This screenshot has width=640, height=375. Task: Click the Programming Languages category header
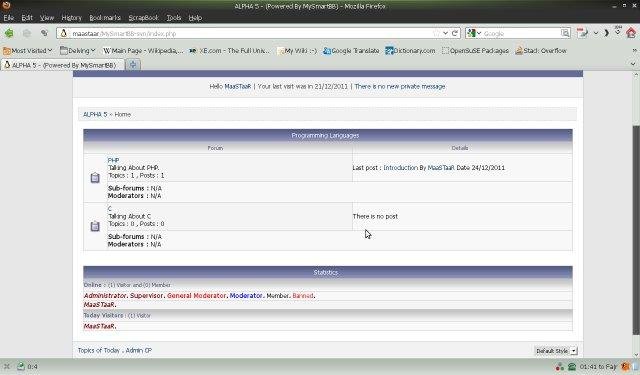[x=328, y=135]
